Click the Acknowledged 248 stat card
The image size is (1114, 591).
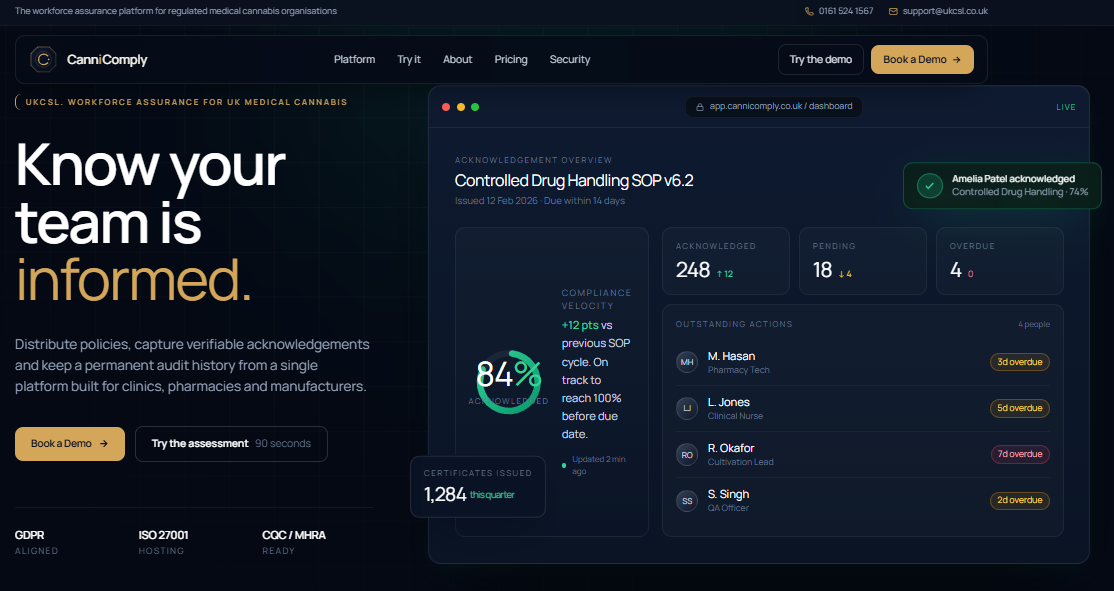tap(725, 261)
